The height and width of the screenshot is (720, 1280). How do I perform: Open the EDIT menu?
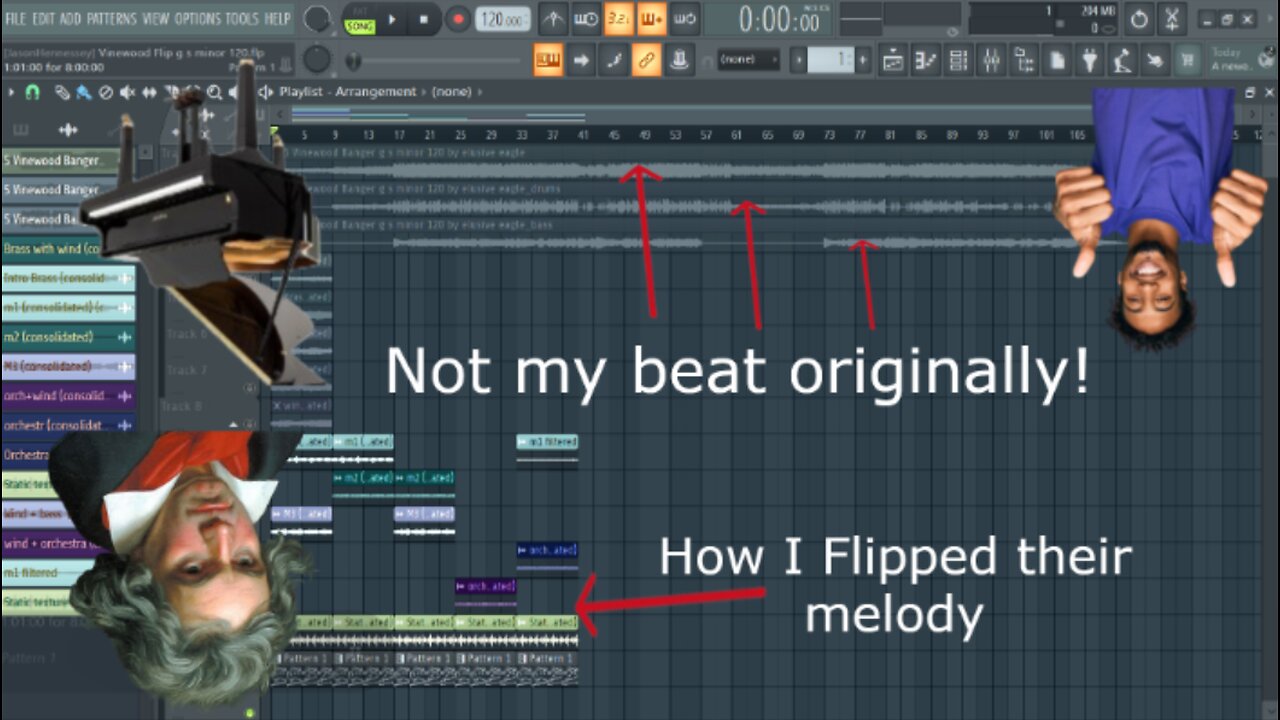tap(43, 18)
